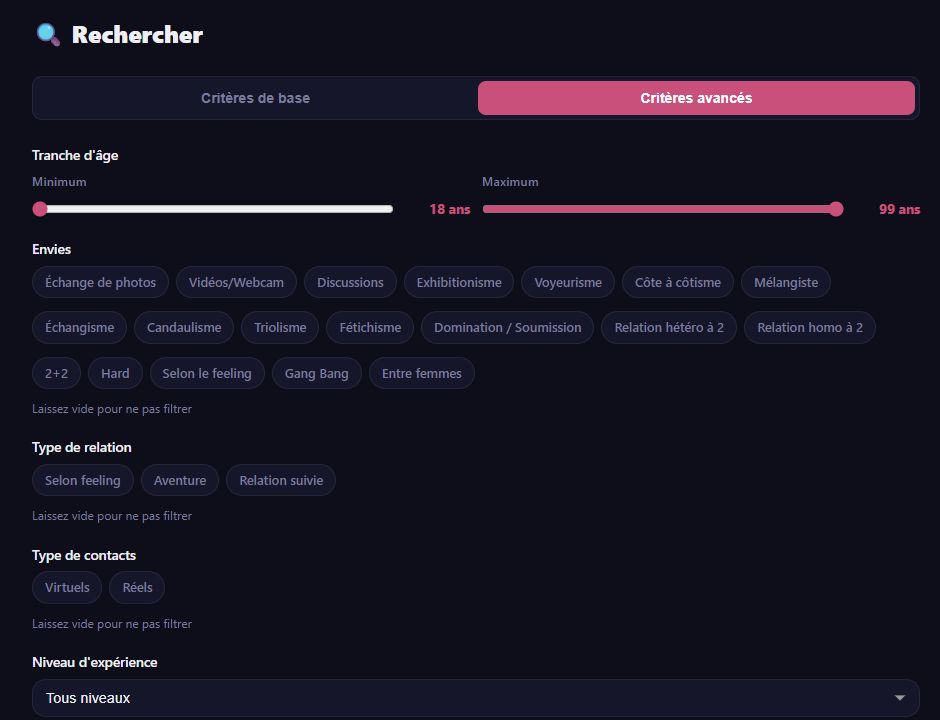The width and height of the screenshot is (940, 720).
Task: Toggle the Vidéos/Webcam chip
Action: point(236,282)
